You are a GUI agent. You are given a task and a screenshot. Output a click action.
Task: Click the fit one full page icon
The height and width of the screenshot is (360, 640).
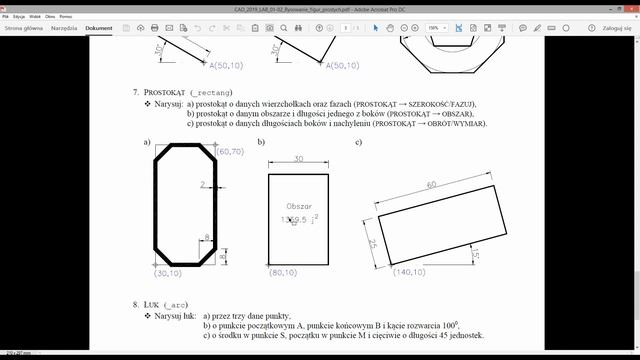pos(473,28)
